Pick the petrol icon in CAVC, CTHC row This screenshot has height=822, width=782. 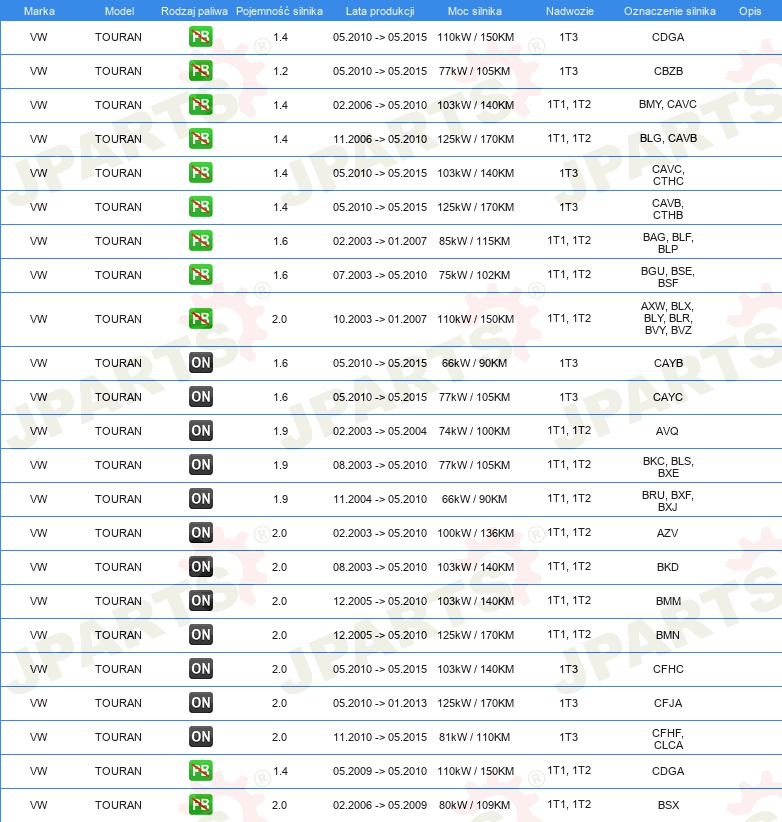201,173
